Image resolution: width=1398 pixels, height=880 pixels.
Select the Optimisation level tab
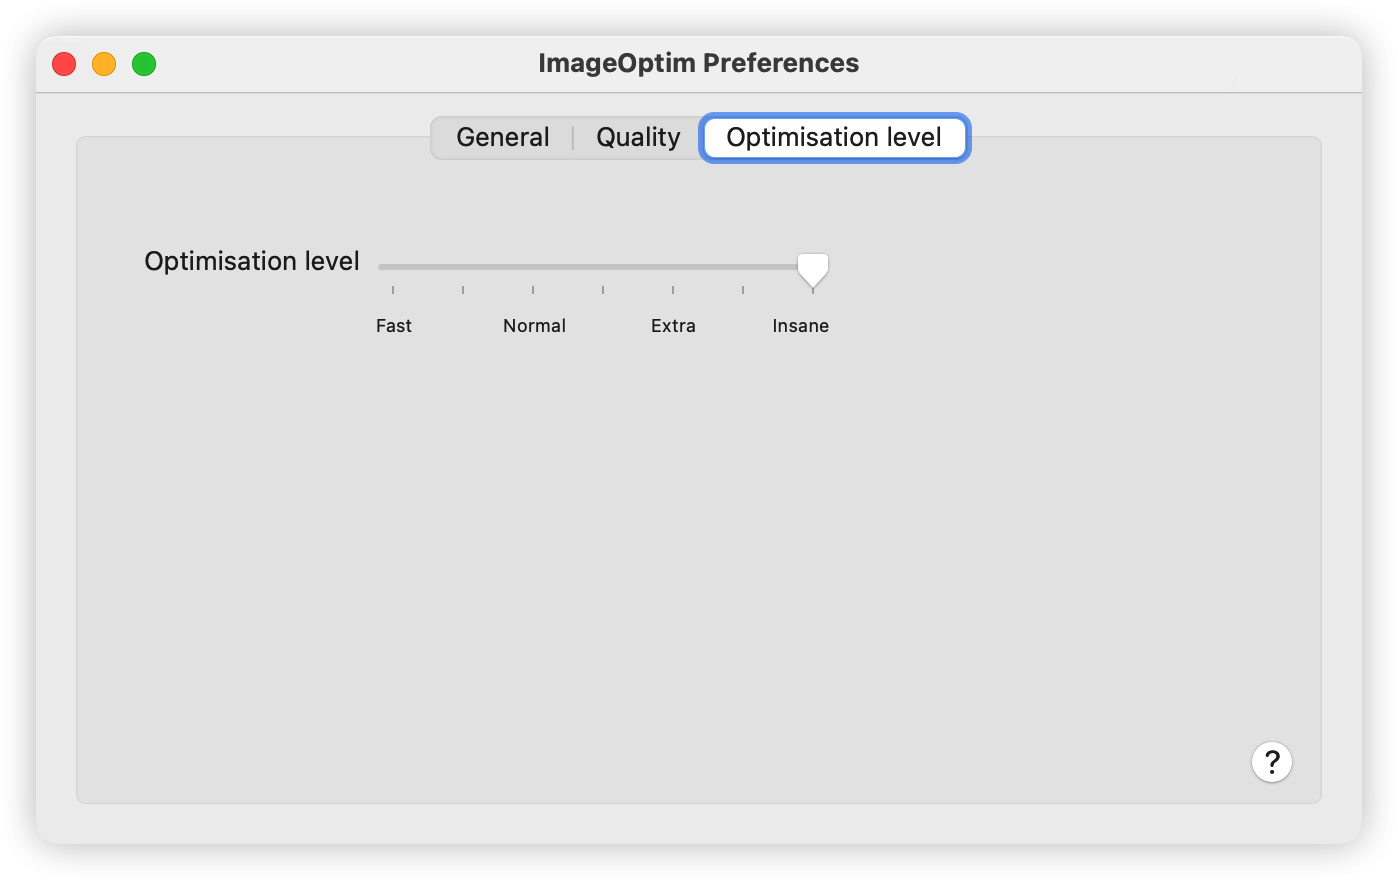pos(834,137)
